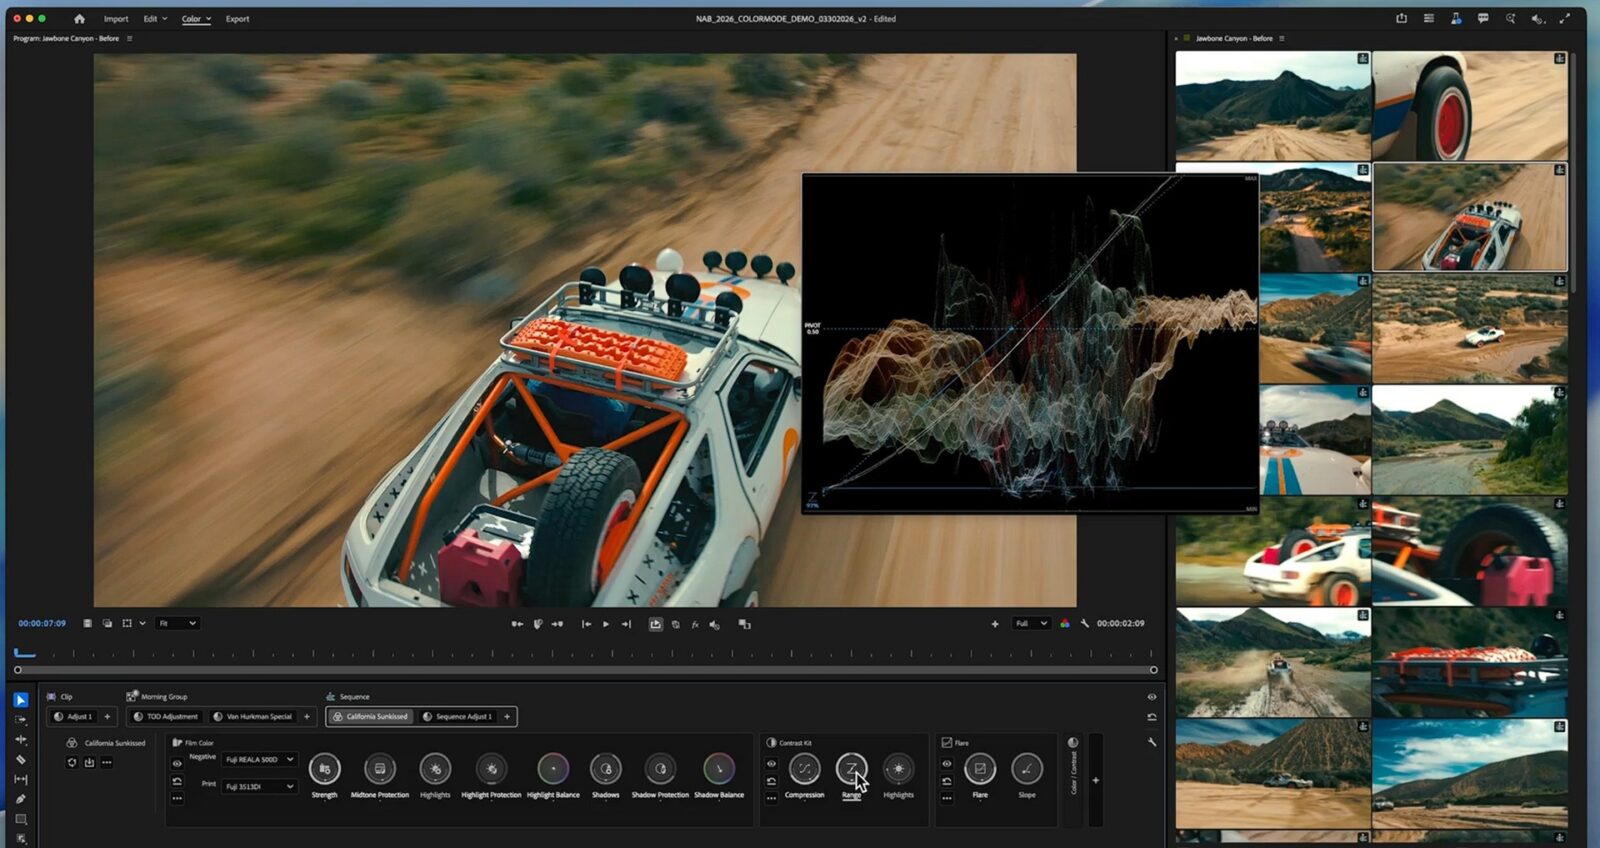The image size is (1600, 848).
Task: Select the Shadow Balance color wheel
Action: [718, 769]
